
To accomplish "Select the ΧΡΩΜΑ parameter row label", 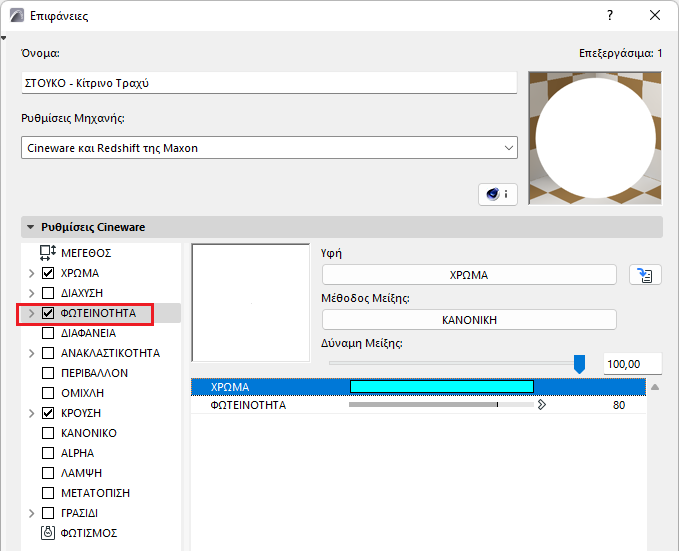I will (x=230, y=387).
